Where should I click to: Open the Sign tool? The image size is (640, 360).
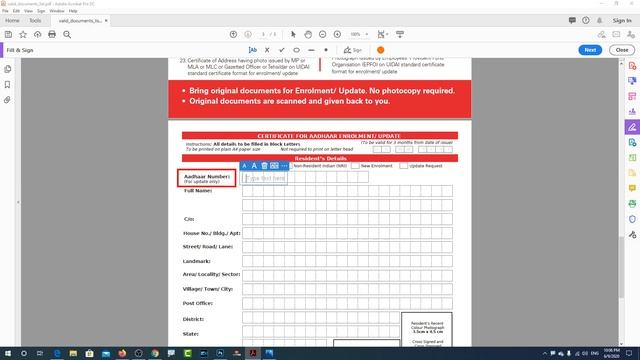tap(353, 50)
